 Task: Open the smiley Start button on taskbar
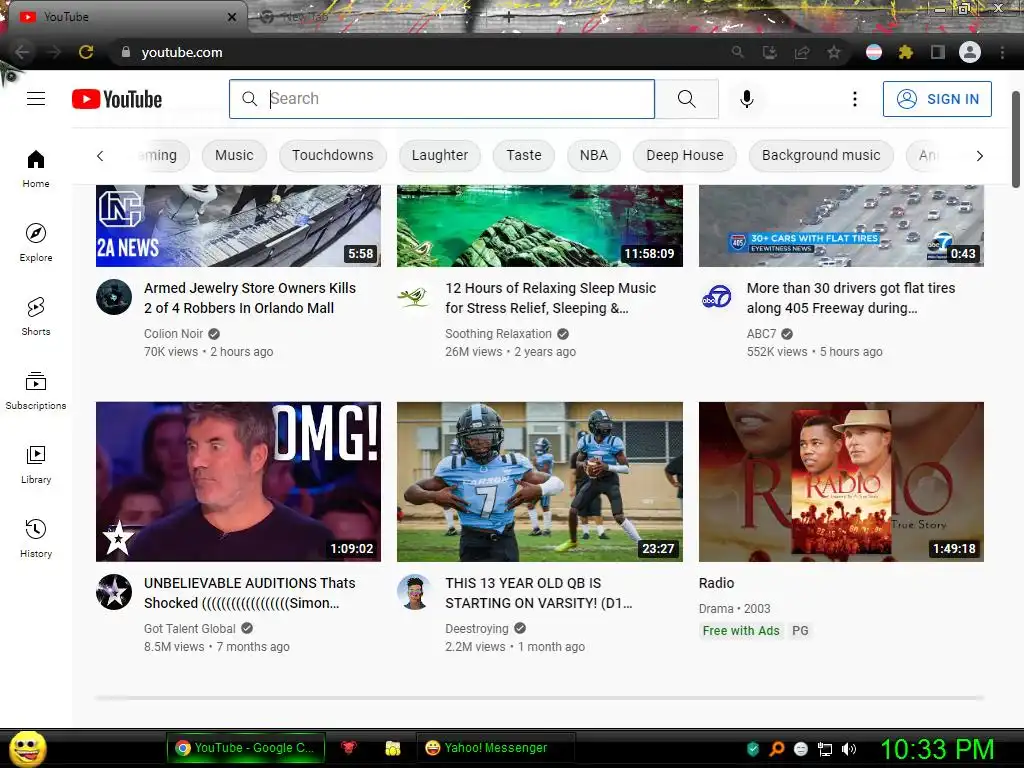(27, 748)
